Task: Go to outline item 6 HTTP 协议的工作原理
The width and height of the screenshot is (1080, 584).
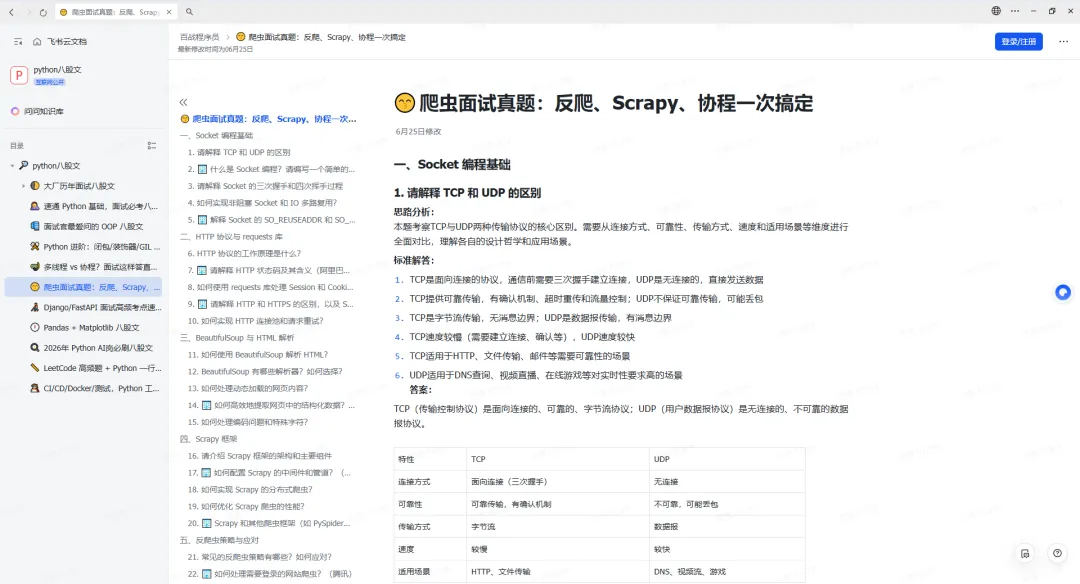Action: (x=245, y=253)
